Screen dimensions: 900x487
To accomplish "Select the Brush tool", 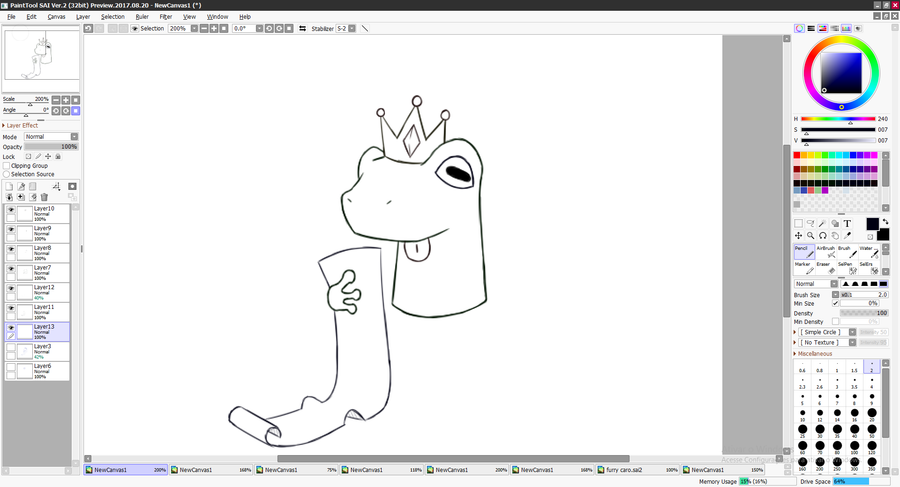I will tap(847, 252).
